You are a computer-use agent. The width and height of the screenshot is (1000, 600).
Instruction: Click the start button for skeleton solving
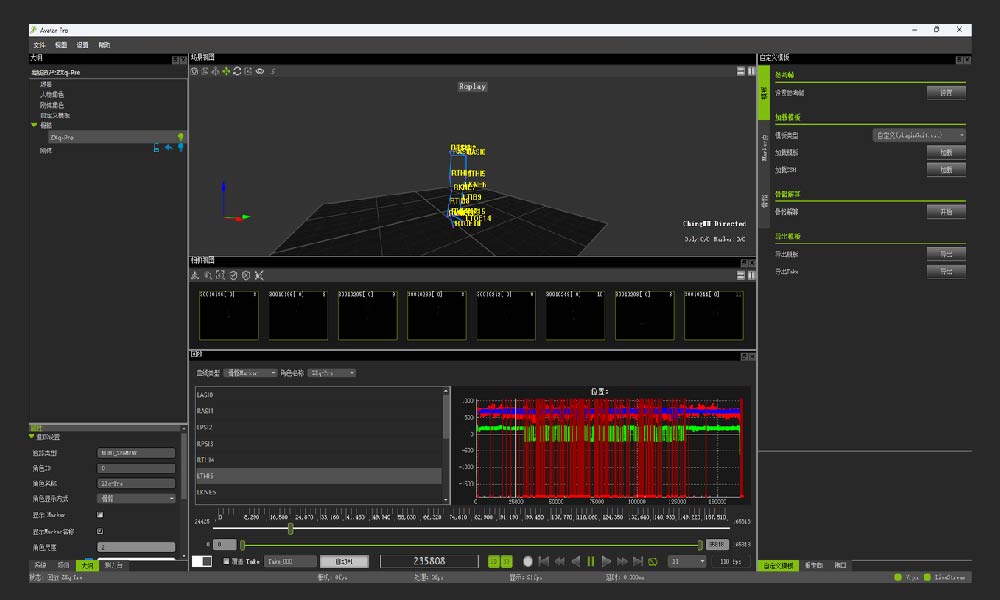[x=946, y=211]
